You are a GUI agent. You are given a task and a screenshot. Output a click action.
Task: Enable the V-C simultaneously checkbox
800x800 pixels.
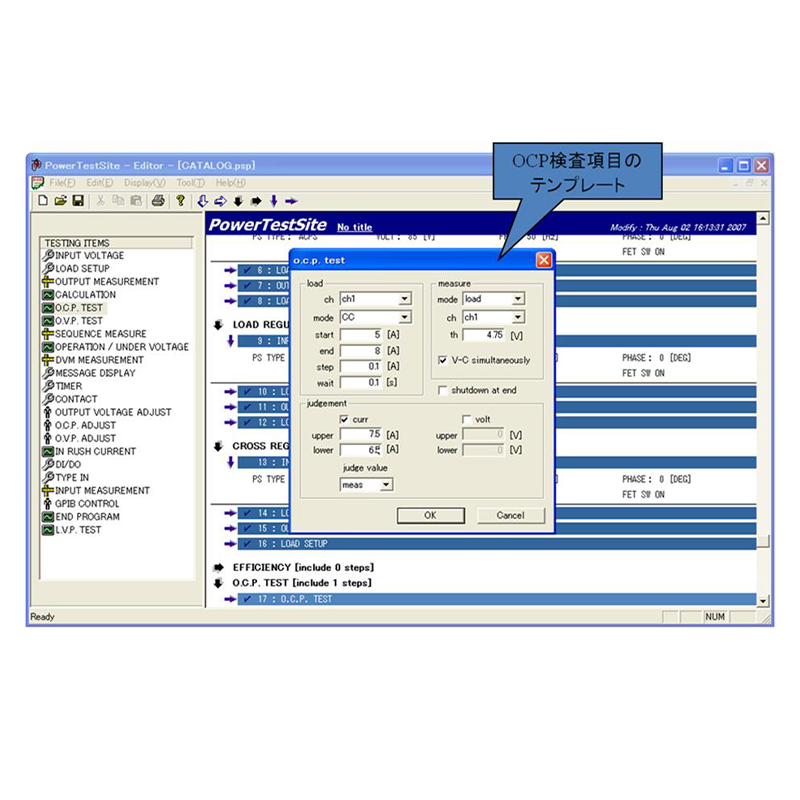tap(442, 360)
